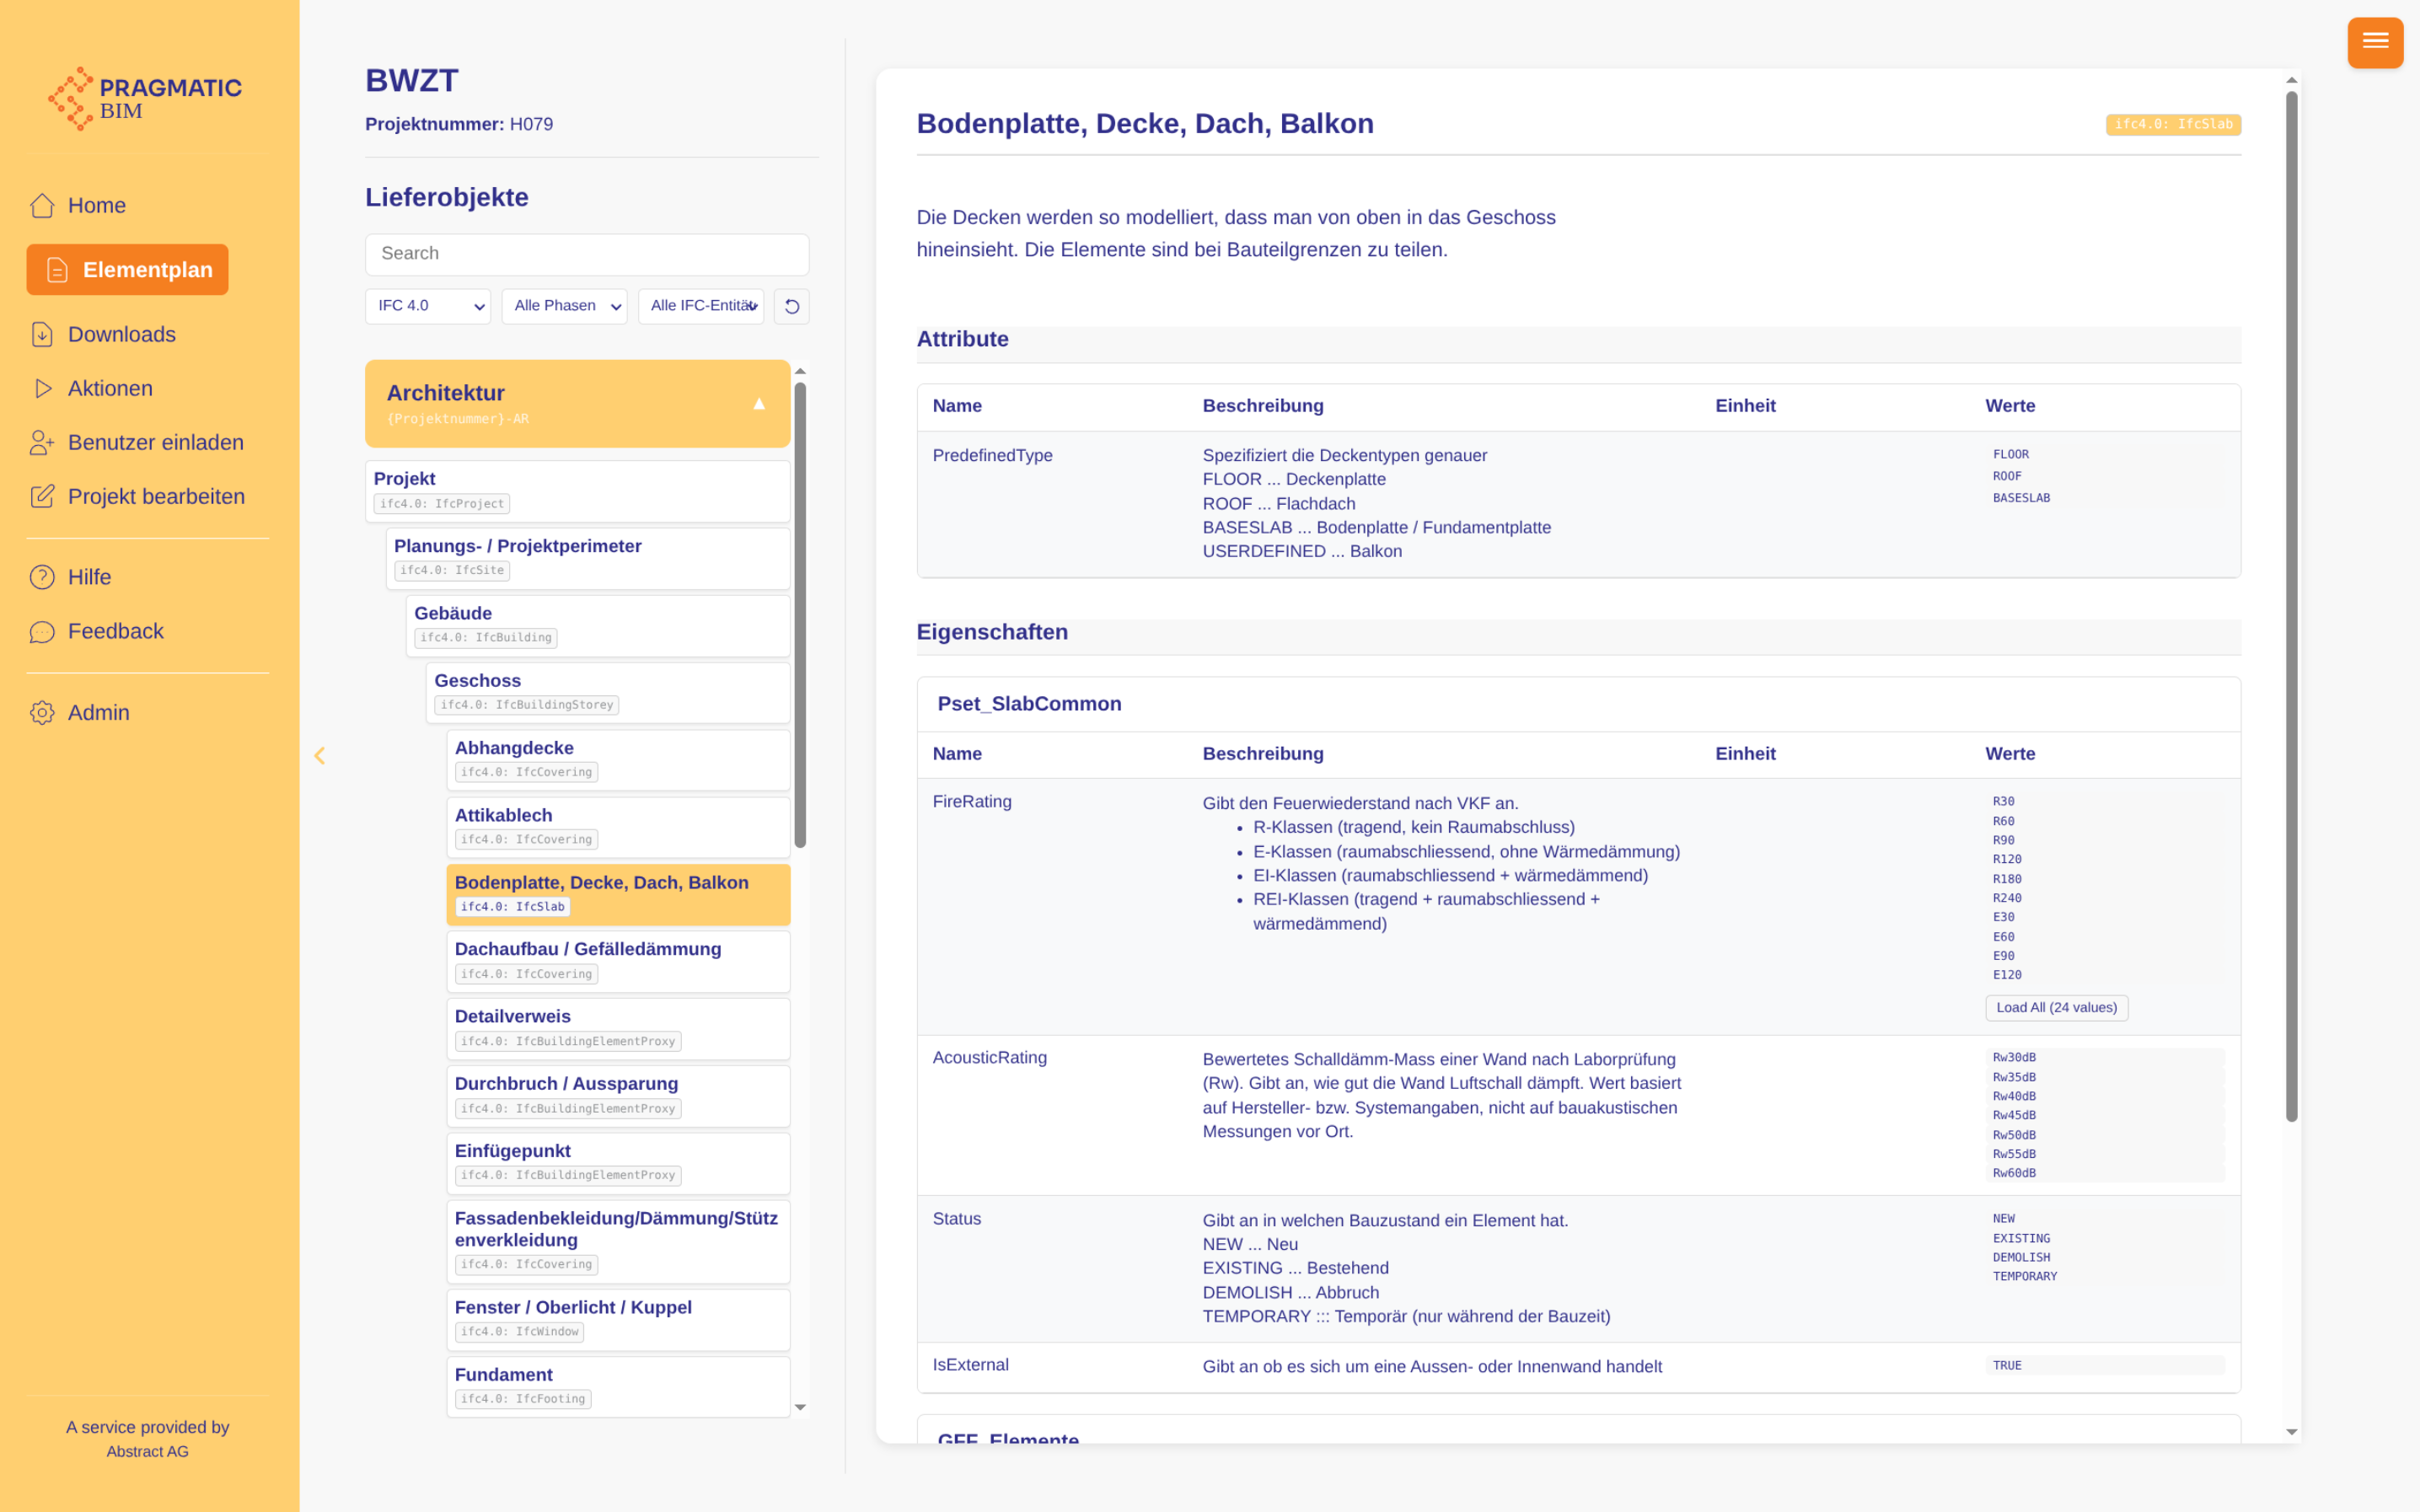The height and width of the screenshot is (1512, 2420).
Task: Click the Projektnummer H079 text
Action: coord(459,124)
